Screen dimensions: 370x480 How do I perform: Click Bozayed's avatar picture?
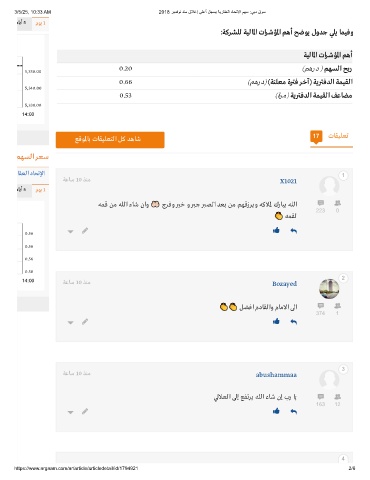329,288
